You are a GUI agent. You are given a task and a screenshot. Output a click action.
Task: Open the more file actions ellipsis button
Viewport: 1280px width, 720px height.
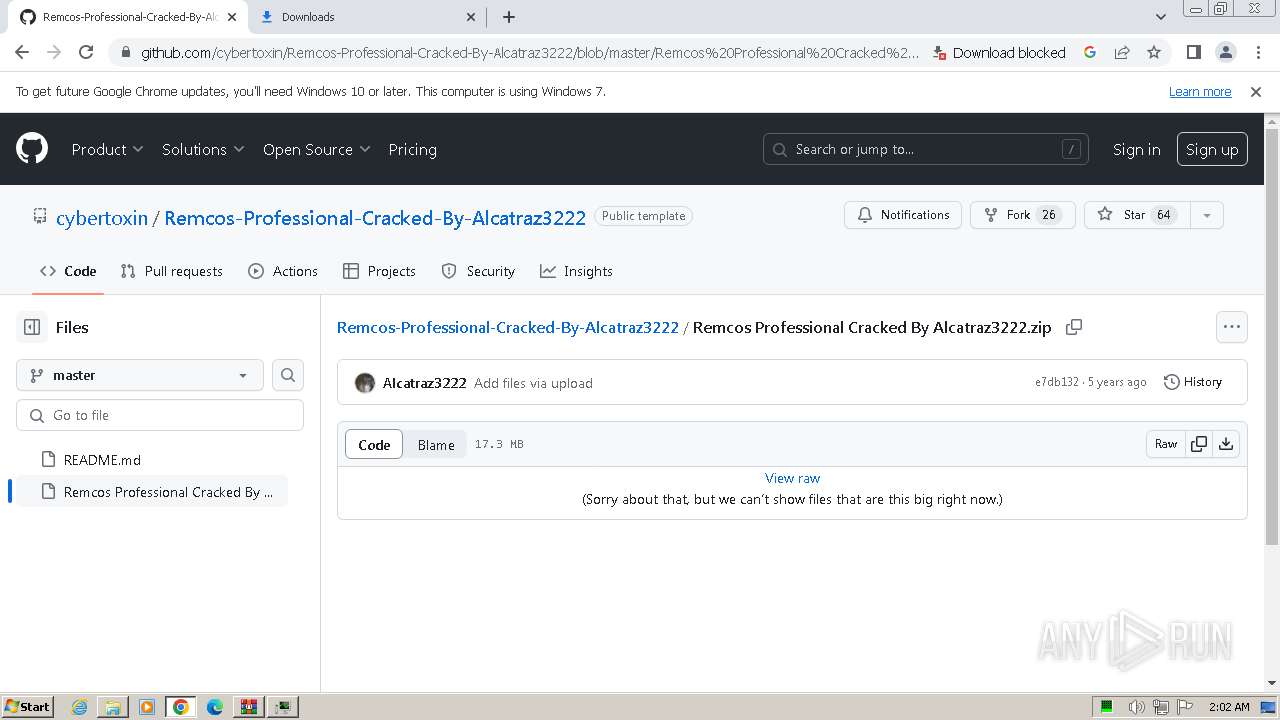pos(1232,327)
